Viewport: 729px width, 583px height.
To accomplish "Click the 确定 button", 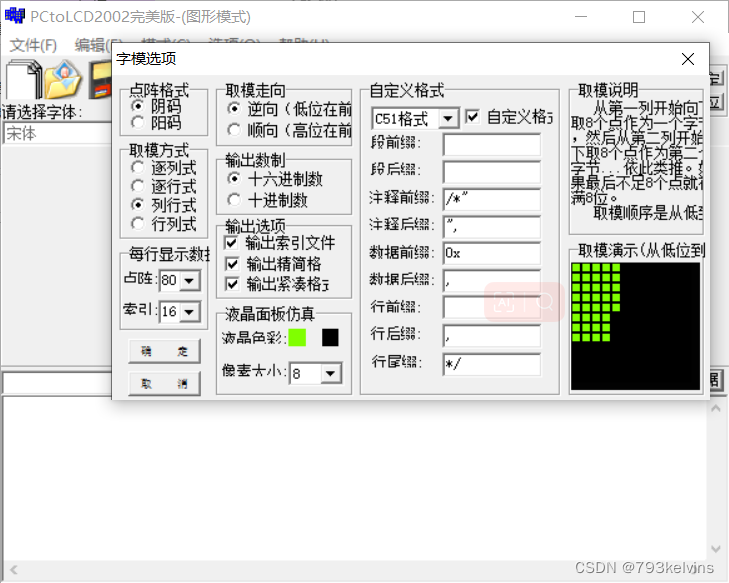I will (x=164, y=351).
